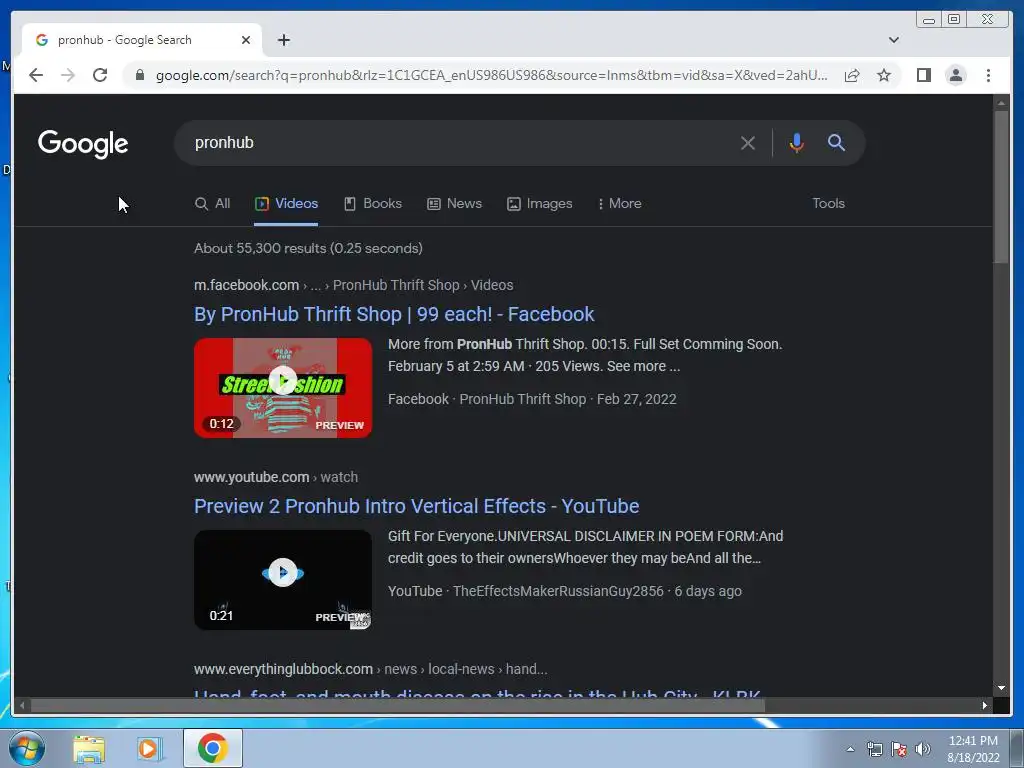Viewport: 1024px width, 768px height.
Task: Switch to the Images tab
Action: (539, 203)
